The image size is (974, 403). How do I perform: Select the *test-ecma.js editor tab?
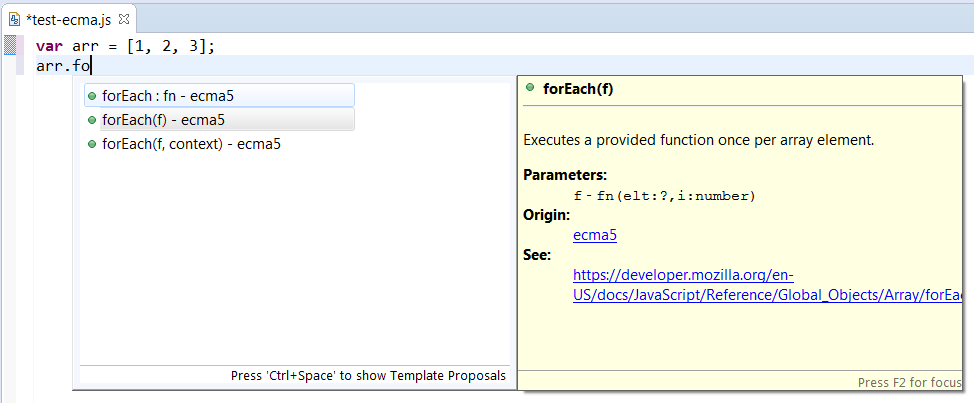click(68, 20)
